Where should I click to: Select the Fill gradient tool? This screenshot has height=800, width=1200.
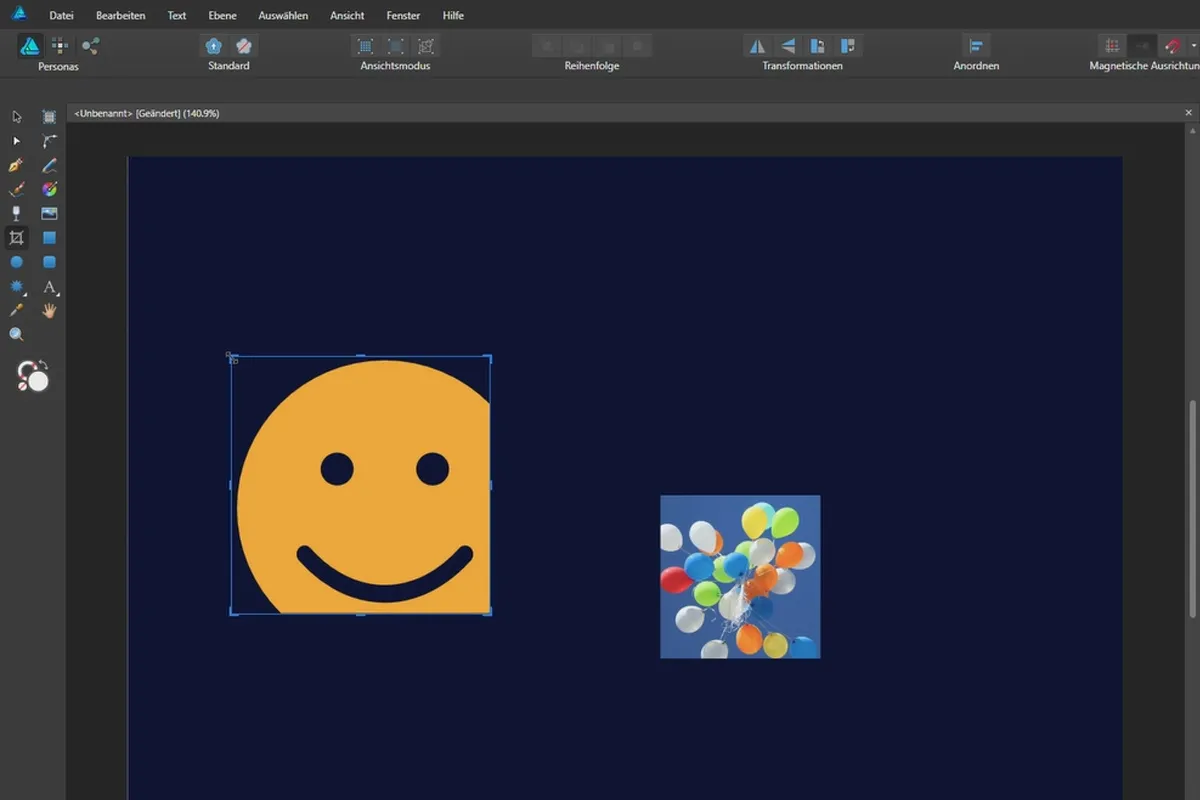[x=49, y=189]
